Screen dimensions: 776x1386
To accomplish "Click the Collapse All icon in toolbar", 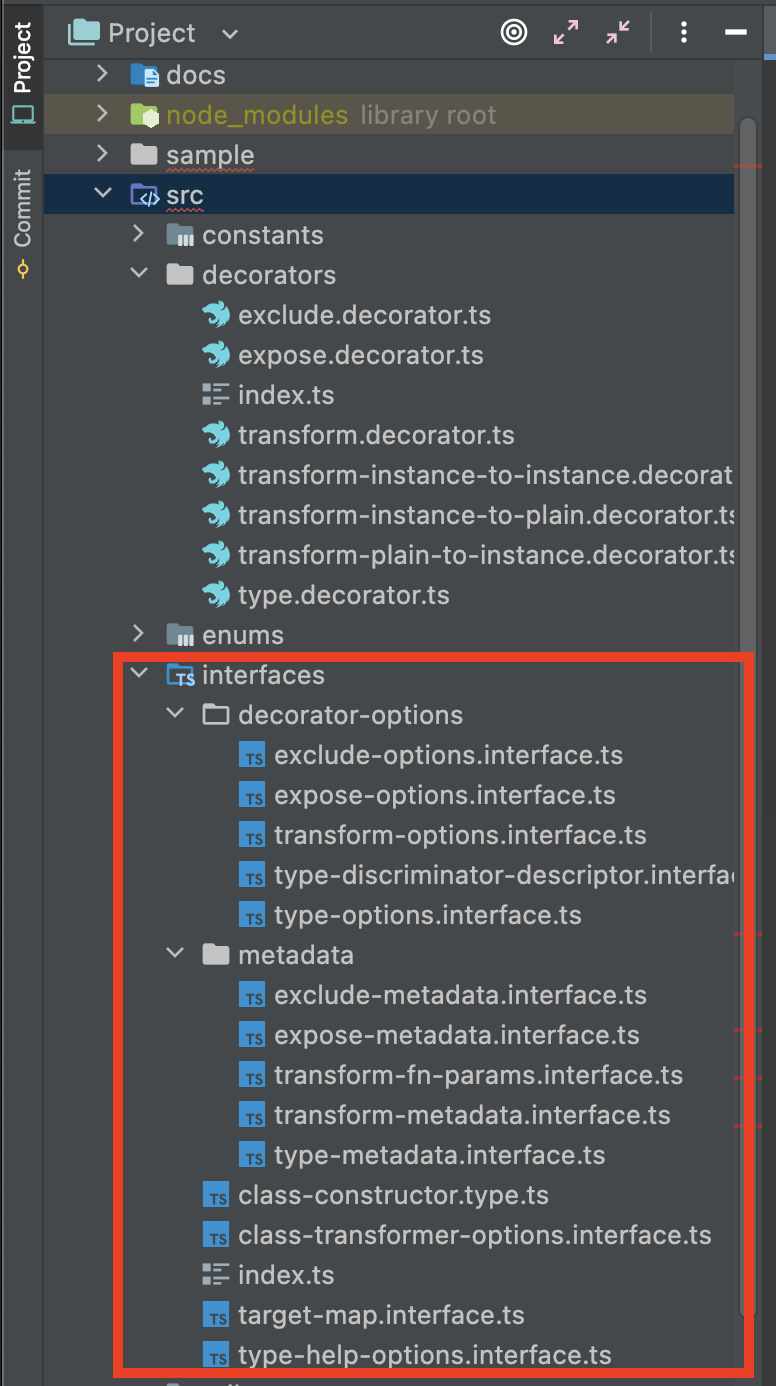I will point(618,31).
